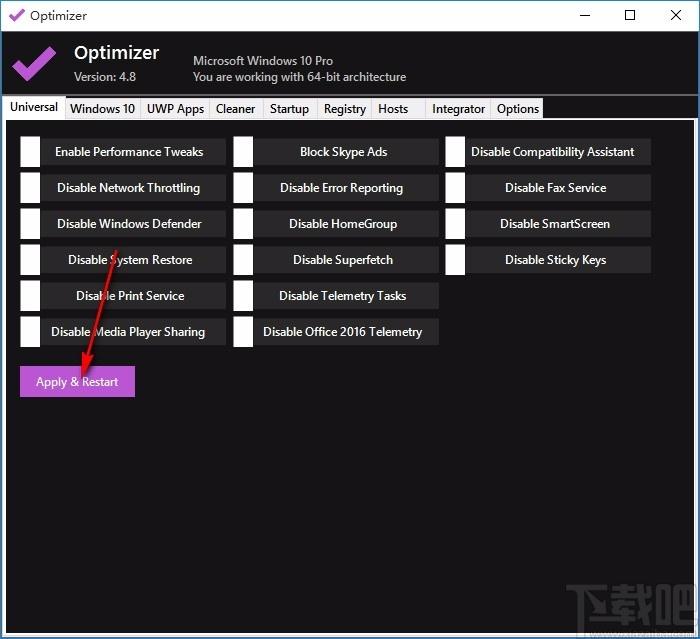Image resolution: width=700 pixels, height=639 pixels.
Task: Click the Disable Sticky Keys label button
Action: tap(558, 259)
